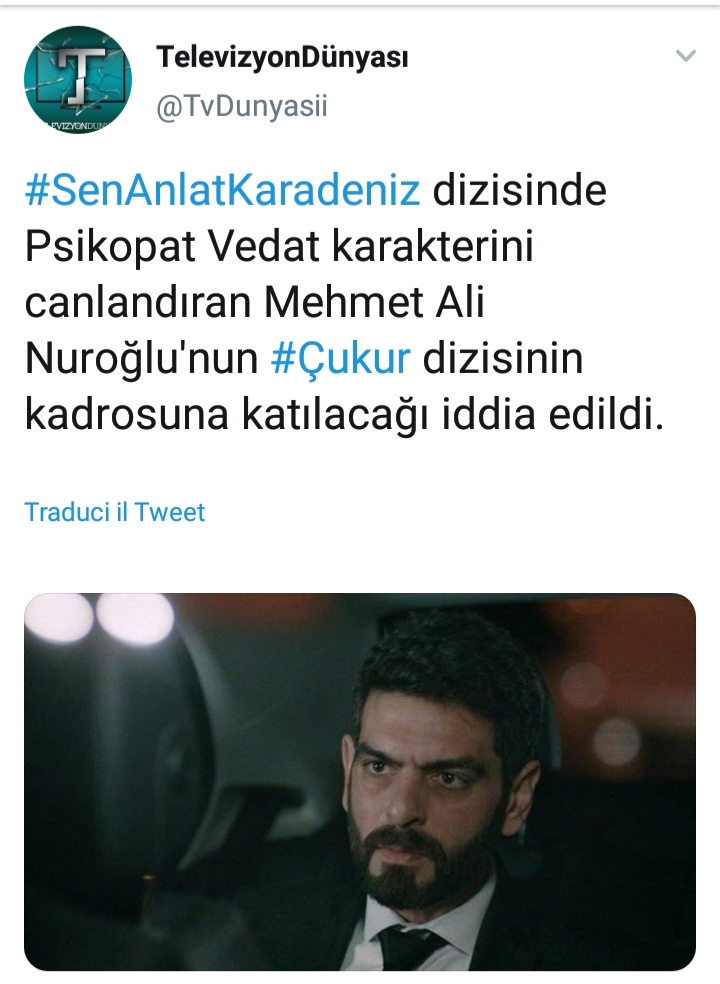This screenshot has height=984, width=720.
Task: Click "Nuroğlu'nun" in the tweet body
Action: click(142, 358)
